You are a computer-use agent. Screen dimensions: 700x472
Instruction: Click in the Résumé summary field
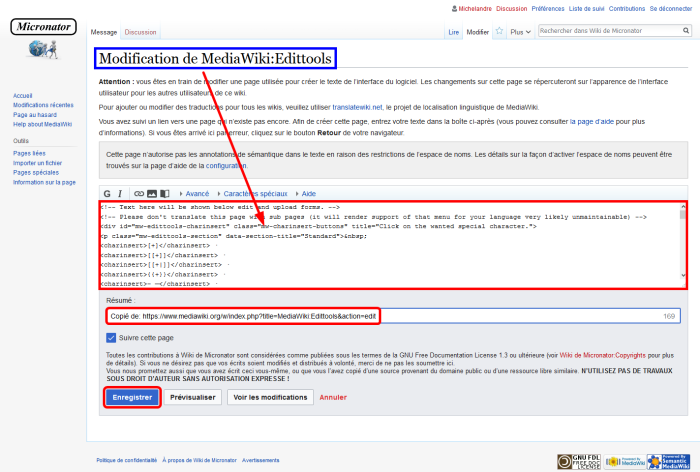393,316
